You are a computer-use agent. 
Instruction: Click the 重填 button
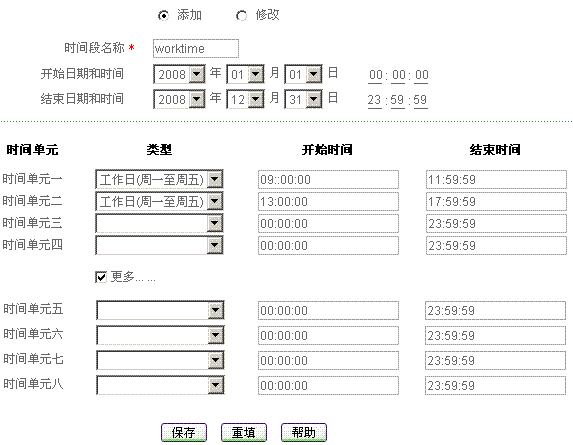click(x=244, y=433)
